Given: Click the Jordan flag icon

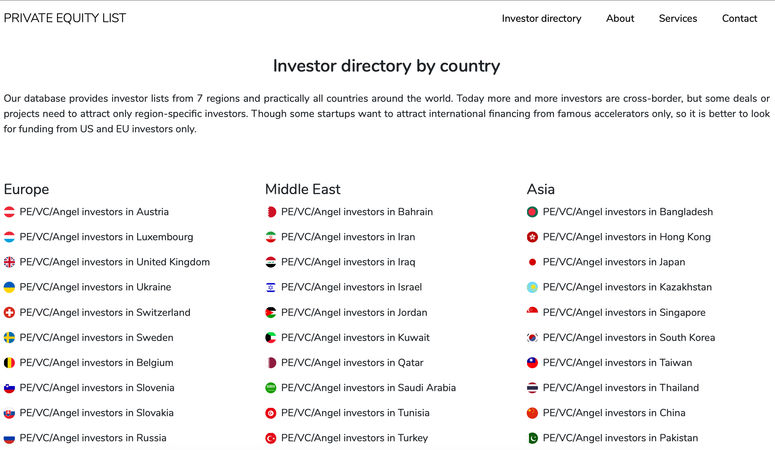Looking at the screenshot, I should tap(271, 313).
